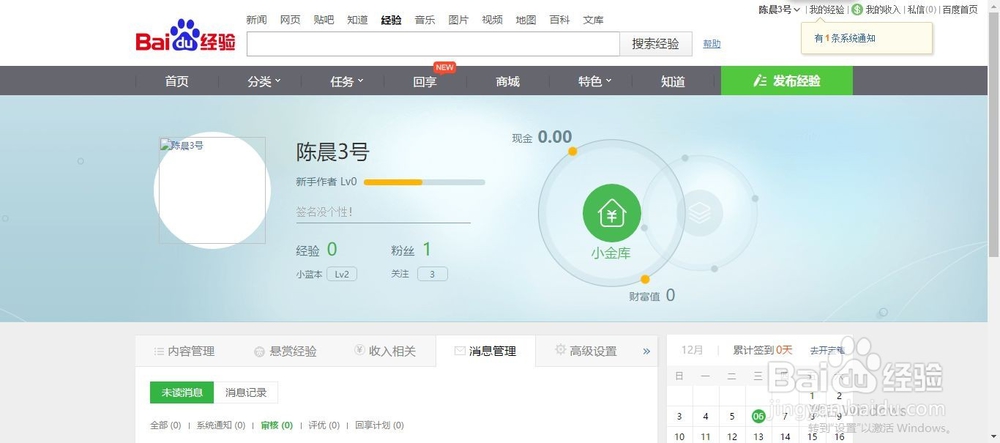This screenshot has height=443, width=1000.
Task: Open 贴吧 in top links
Action: pos(324,20)
